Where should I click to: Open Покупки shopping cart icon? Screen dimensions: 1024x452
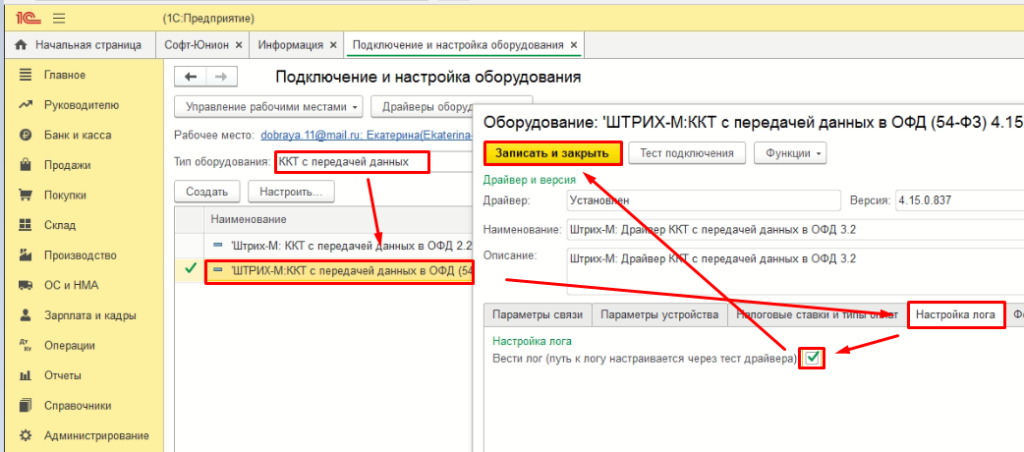25,195
